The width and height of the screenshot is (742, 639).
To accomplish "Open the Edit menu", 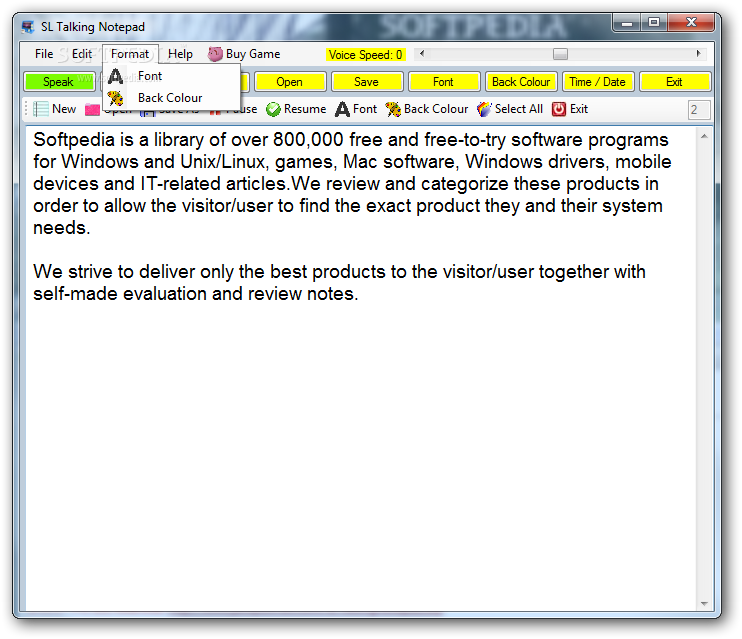I will [81, 54].
